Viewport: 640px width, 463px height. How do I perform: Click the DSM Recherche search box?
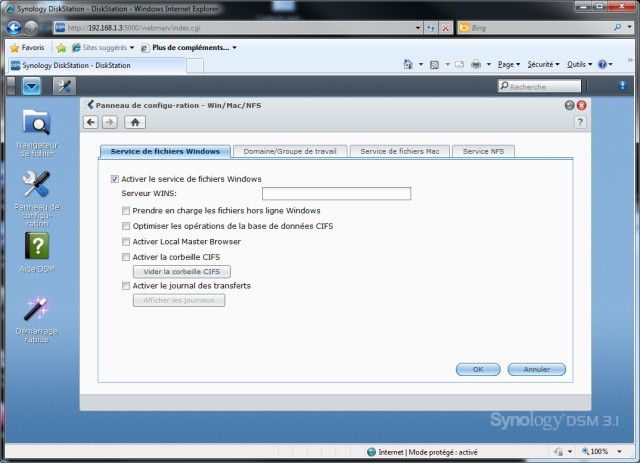click(539, 86)
